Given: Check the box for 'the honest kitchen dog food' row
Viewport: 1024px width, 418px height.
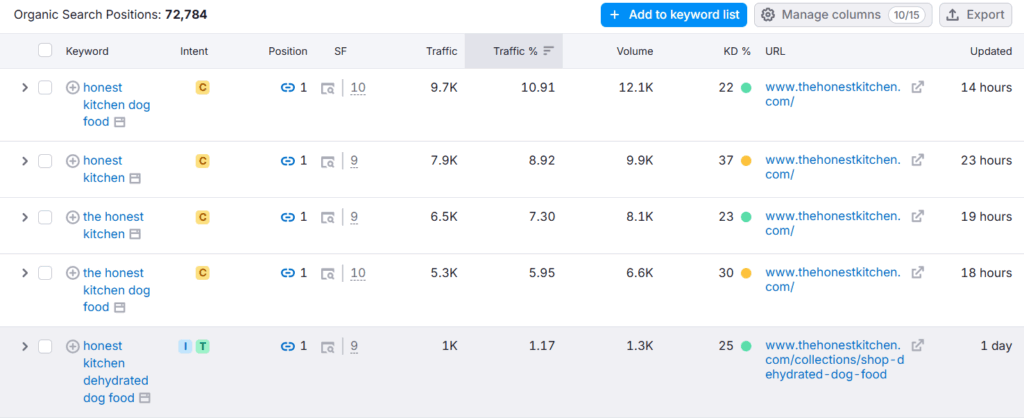Looking at the screenshot, I should [45, 273].
